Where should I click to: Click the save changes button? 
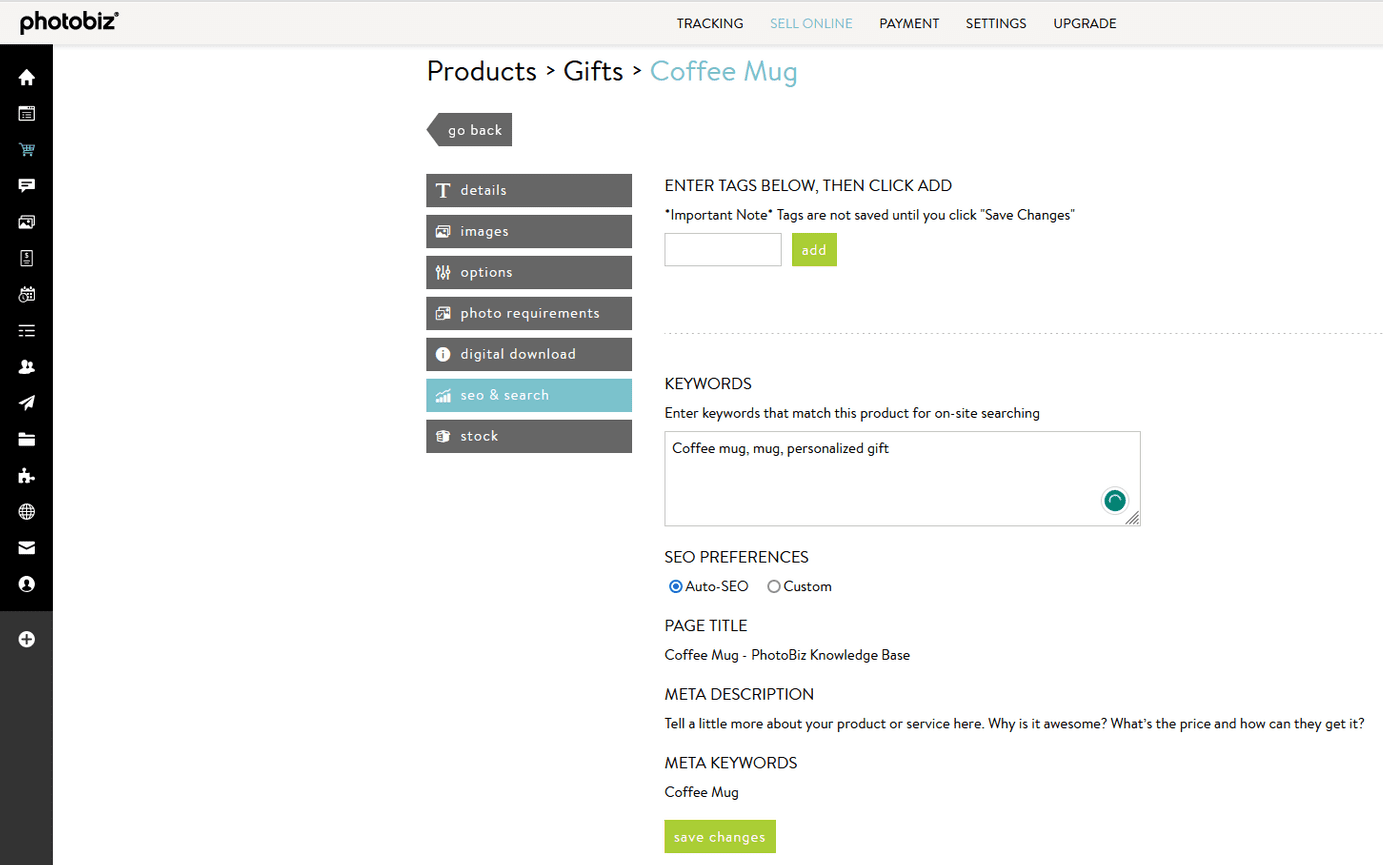click(719, 836)
